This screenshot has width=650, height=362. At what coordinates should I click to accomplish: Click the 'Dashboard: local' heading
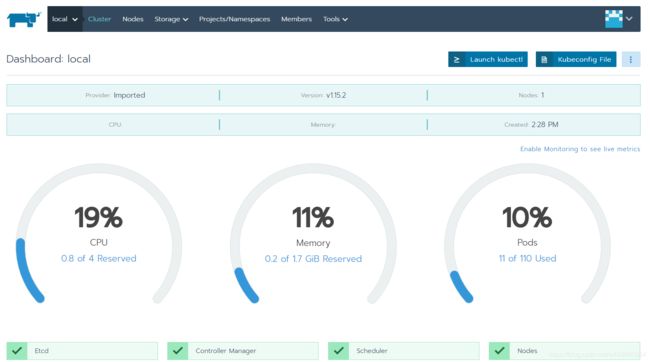[49, 59]
